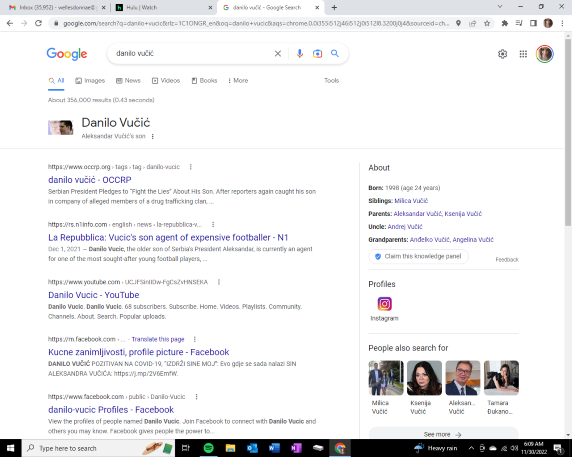Clear the search box with the X icon
This screenshot has height=457, width=572.
pyautogui.click(x=278, y=54)
